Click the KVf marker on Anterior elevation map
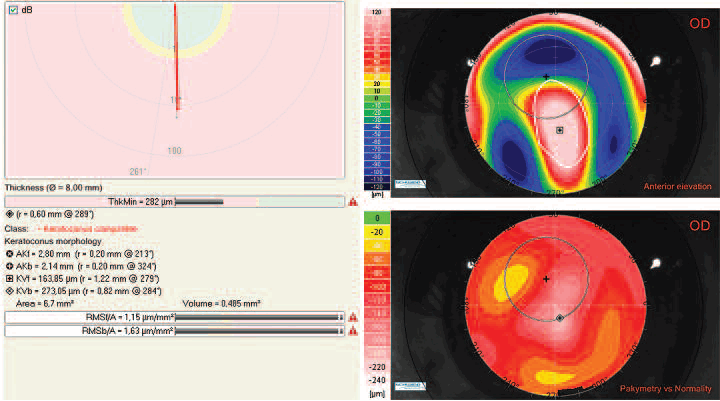Image resolution: width=720 pixels, height=401 pixels. (x=559, y=130)
